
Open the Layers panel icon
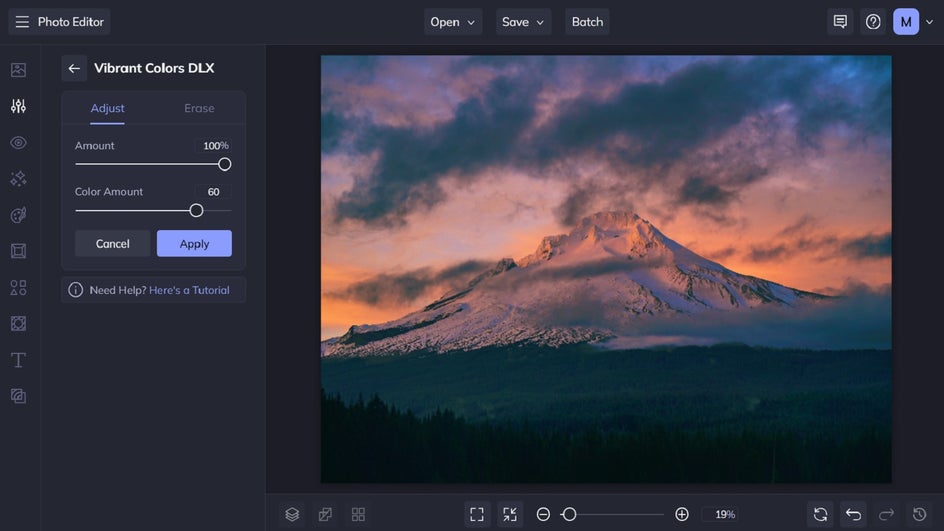click(292, 514)
